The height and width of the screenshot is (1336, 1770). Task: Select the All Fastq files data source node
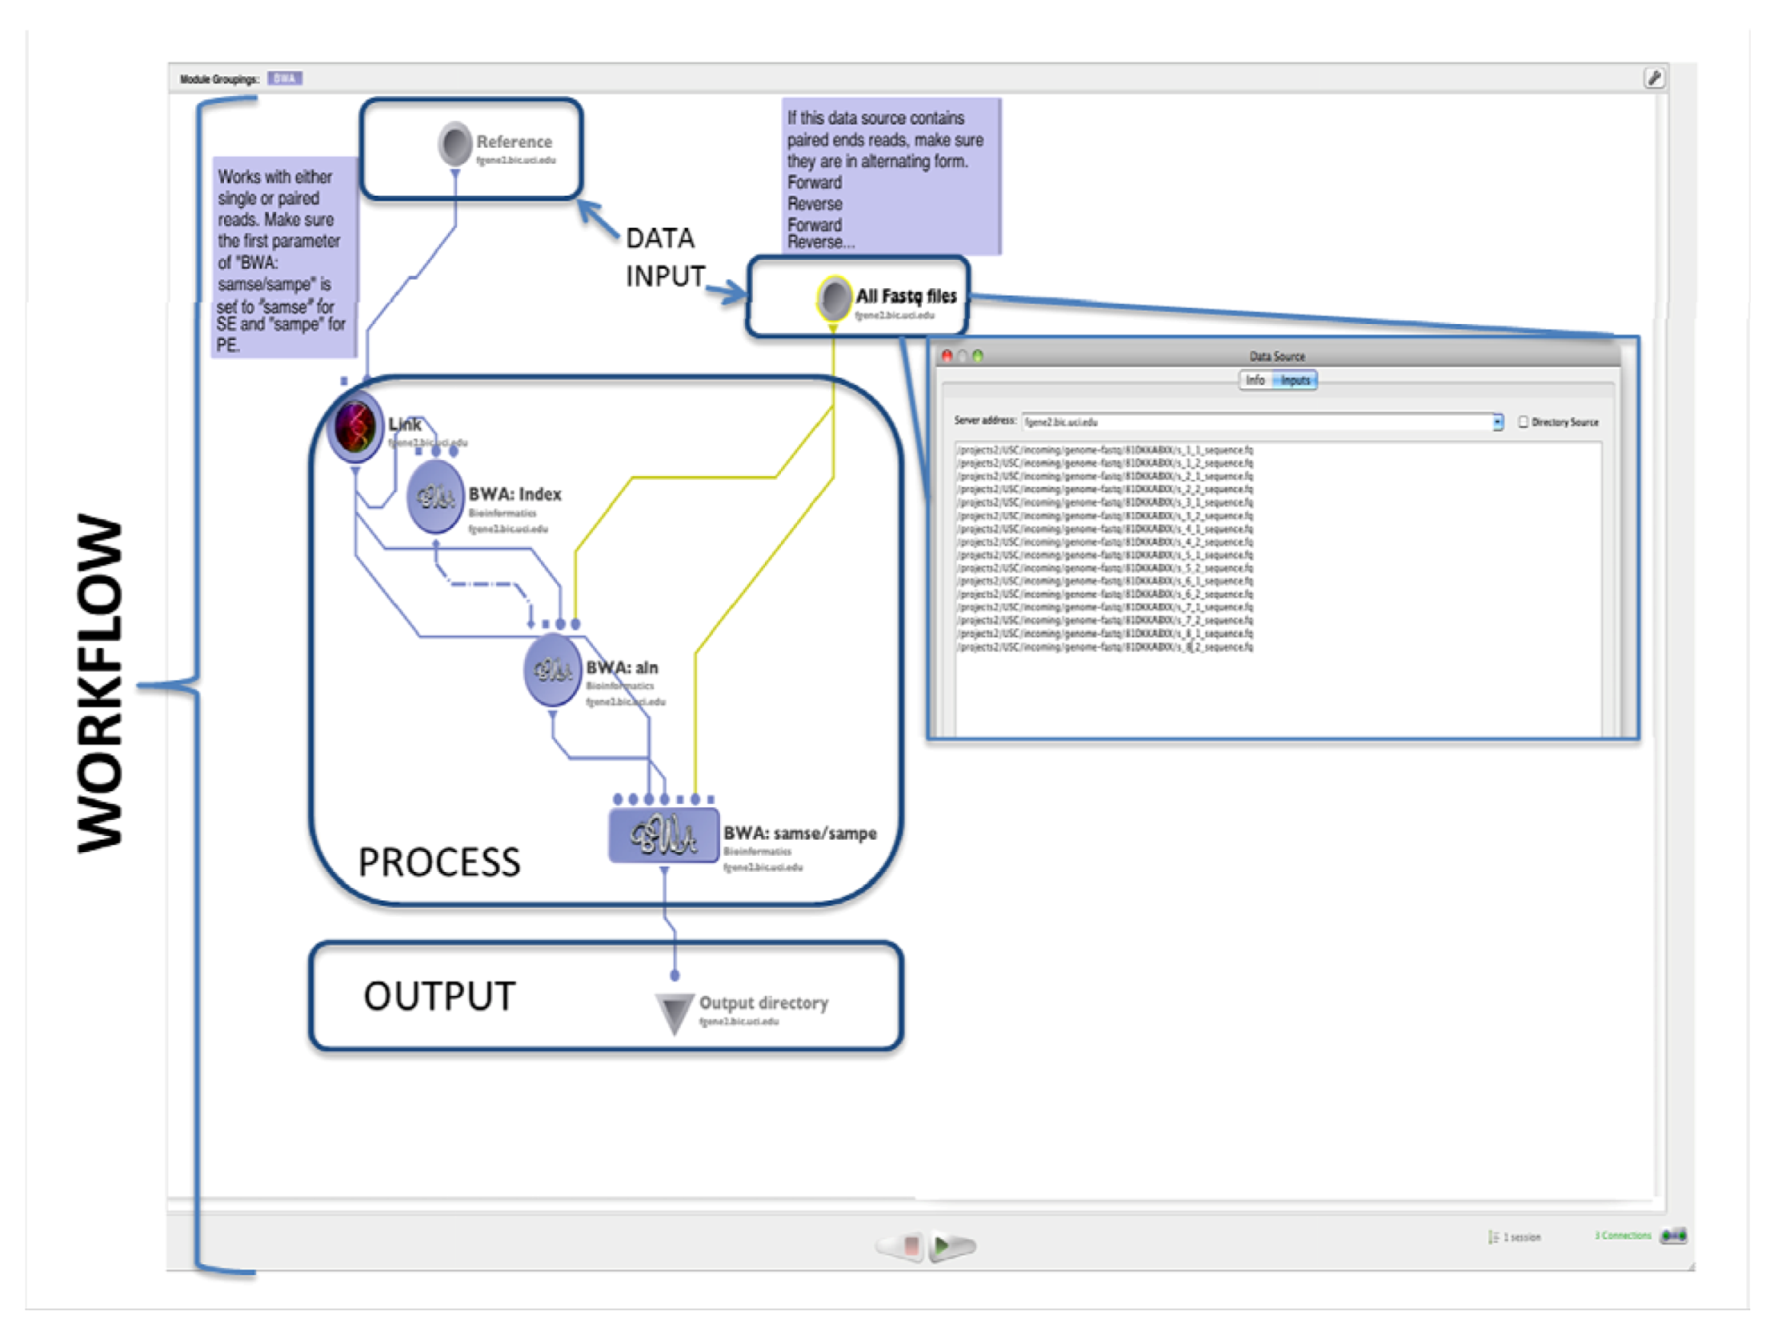coord(833,299)
